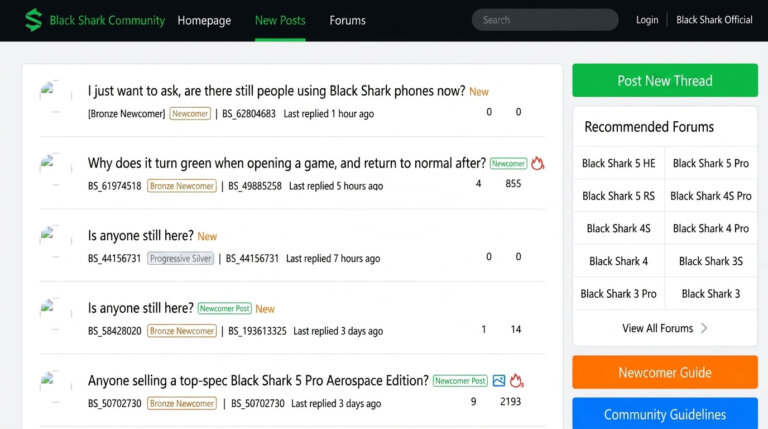
Task: Click the View All Forums link
Action: [x=657, y=328]
